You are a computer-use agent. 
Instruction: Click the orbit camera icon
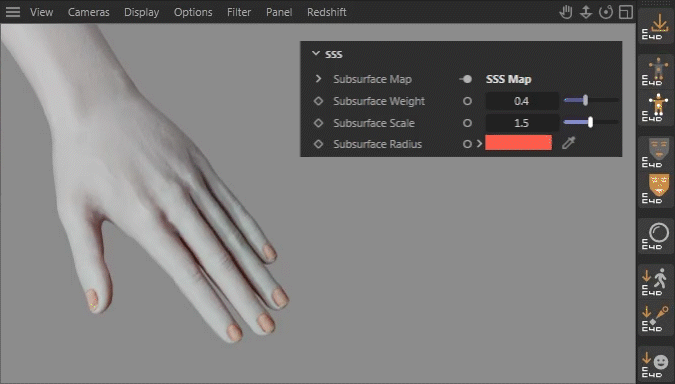pos(606,12)
